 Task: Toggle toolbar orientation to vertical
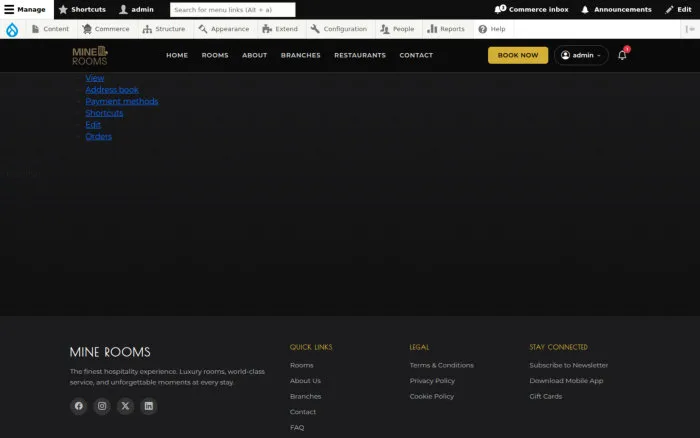coord(690,29)
